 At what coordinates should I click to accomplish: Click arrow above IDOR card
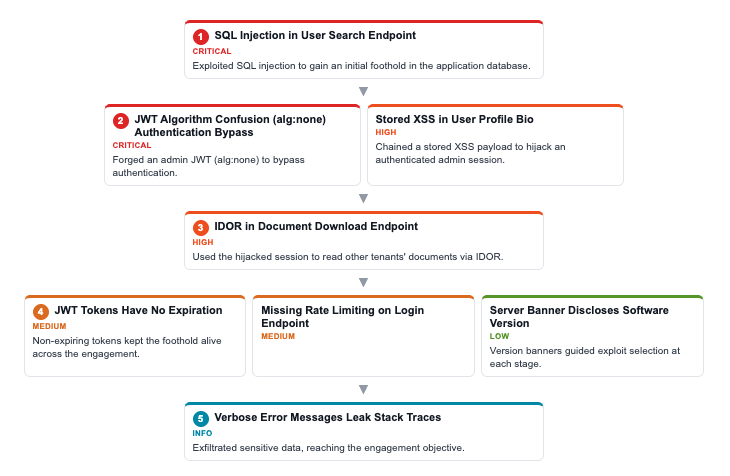tap(364, 198)
